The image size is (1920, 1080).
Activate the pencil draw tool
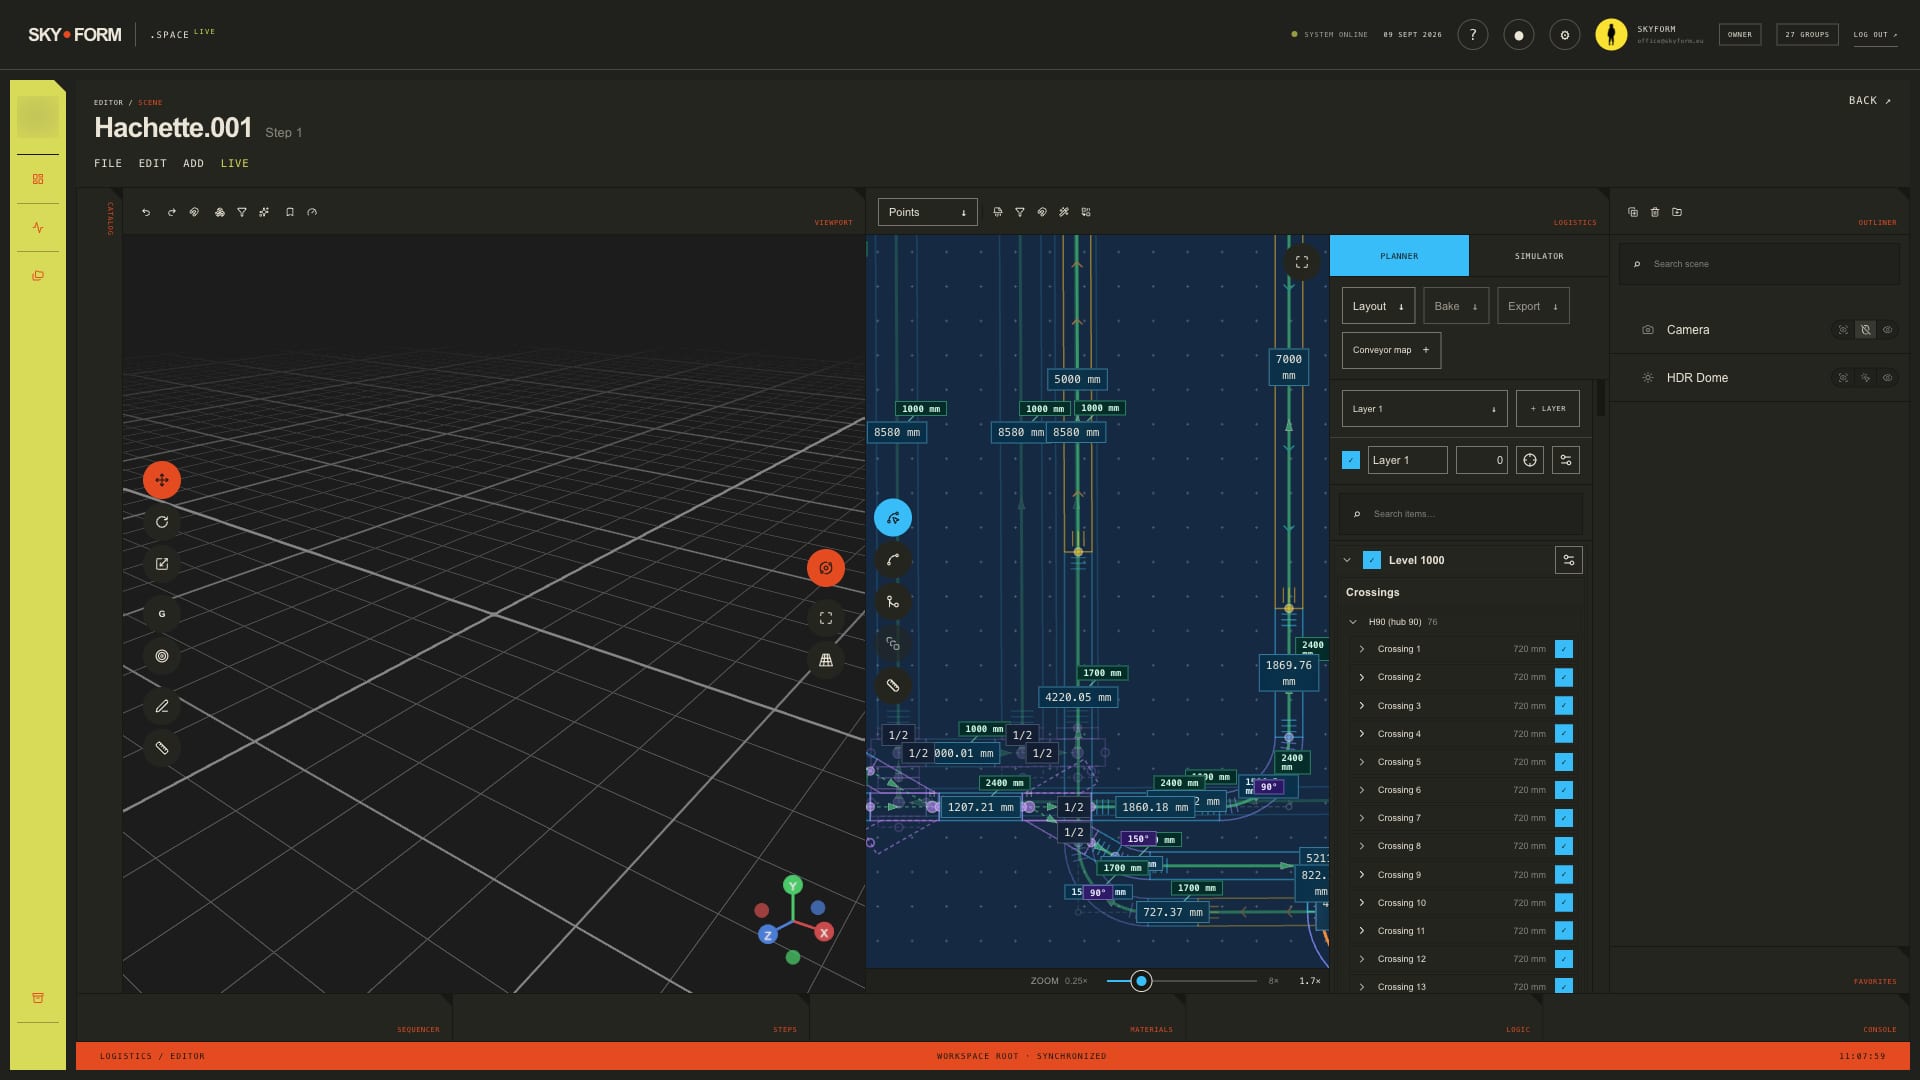(x=162, y=706)
